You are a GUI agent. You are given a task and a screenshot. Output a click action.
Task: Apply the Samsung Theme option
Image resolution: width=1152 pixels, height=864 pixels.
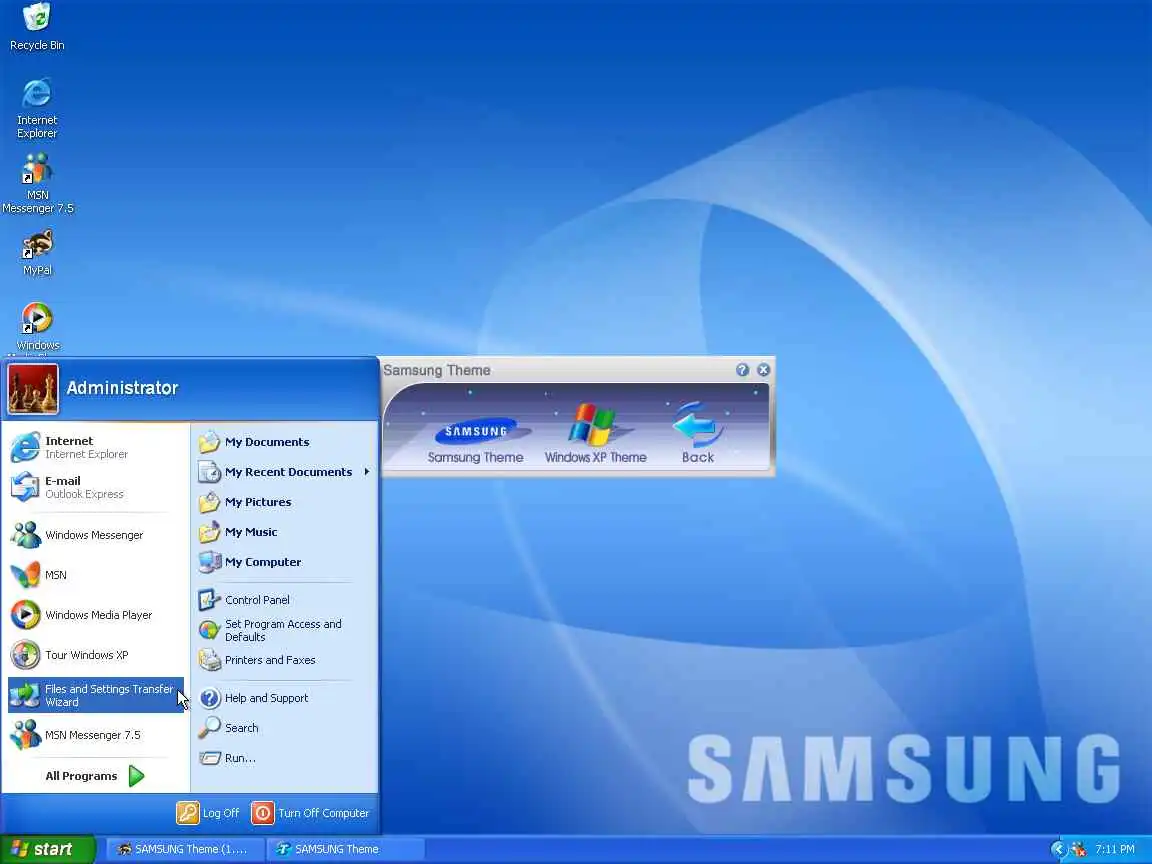475,439
